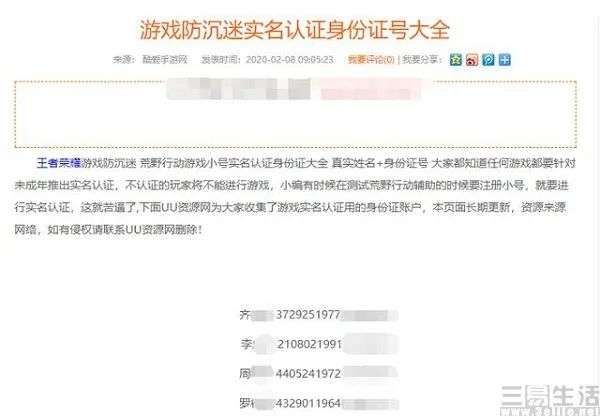Open the blurred pink banner ad

point(370,89)
